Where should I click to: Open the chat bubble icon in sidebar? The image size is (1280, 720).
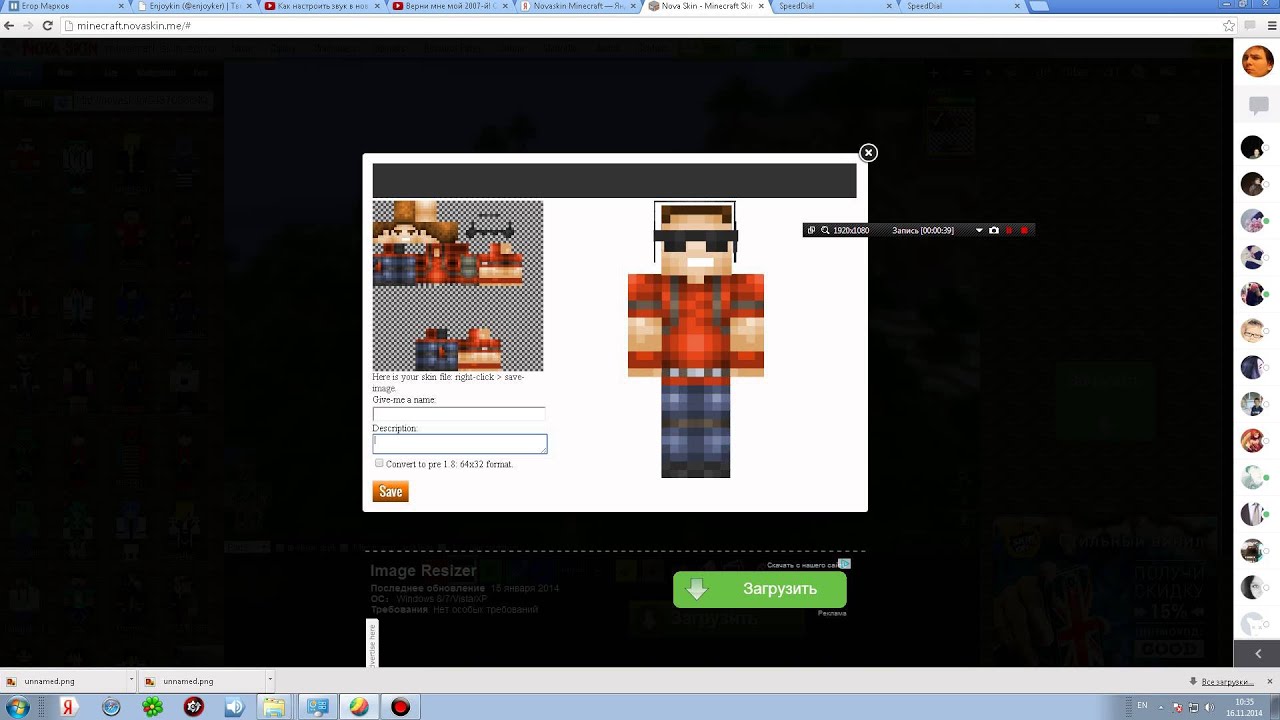1258,104
